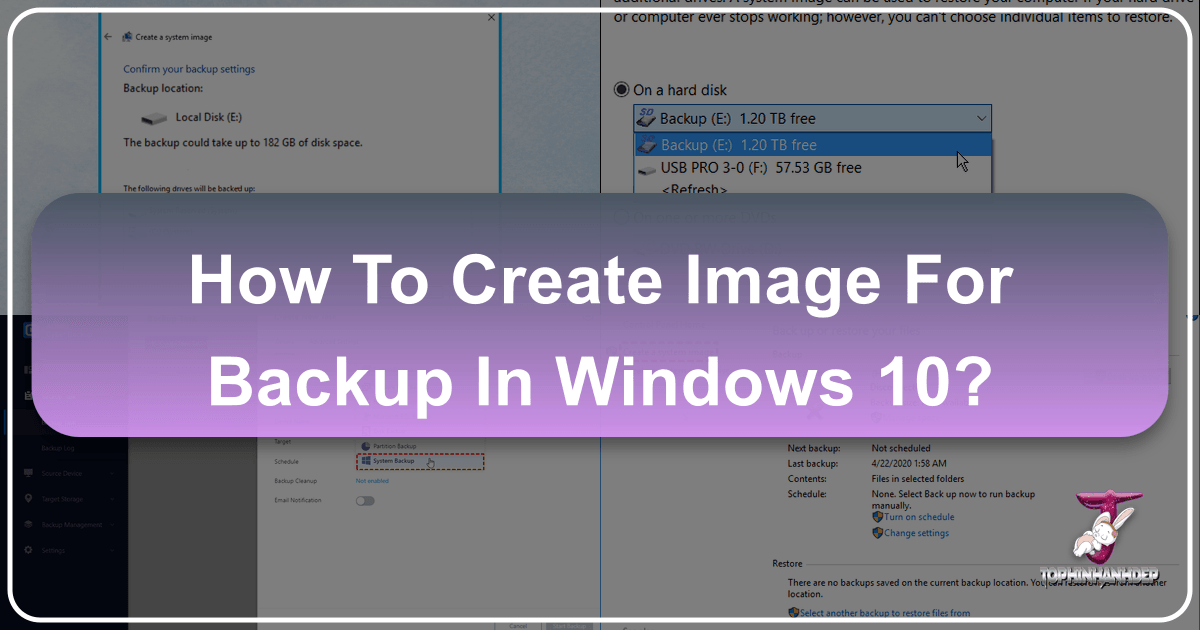Choose USB PRO 3-0 (F:) from the list
1200x630 pixels.
(x=760, y=168)
